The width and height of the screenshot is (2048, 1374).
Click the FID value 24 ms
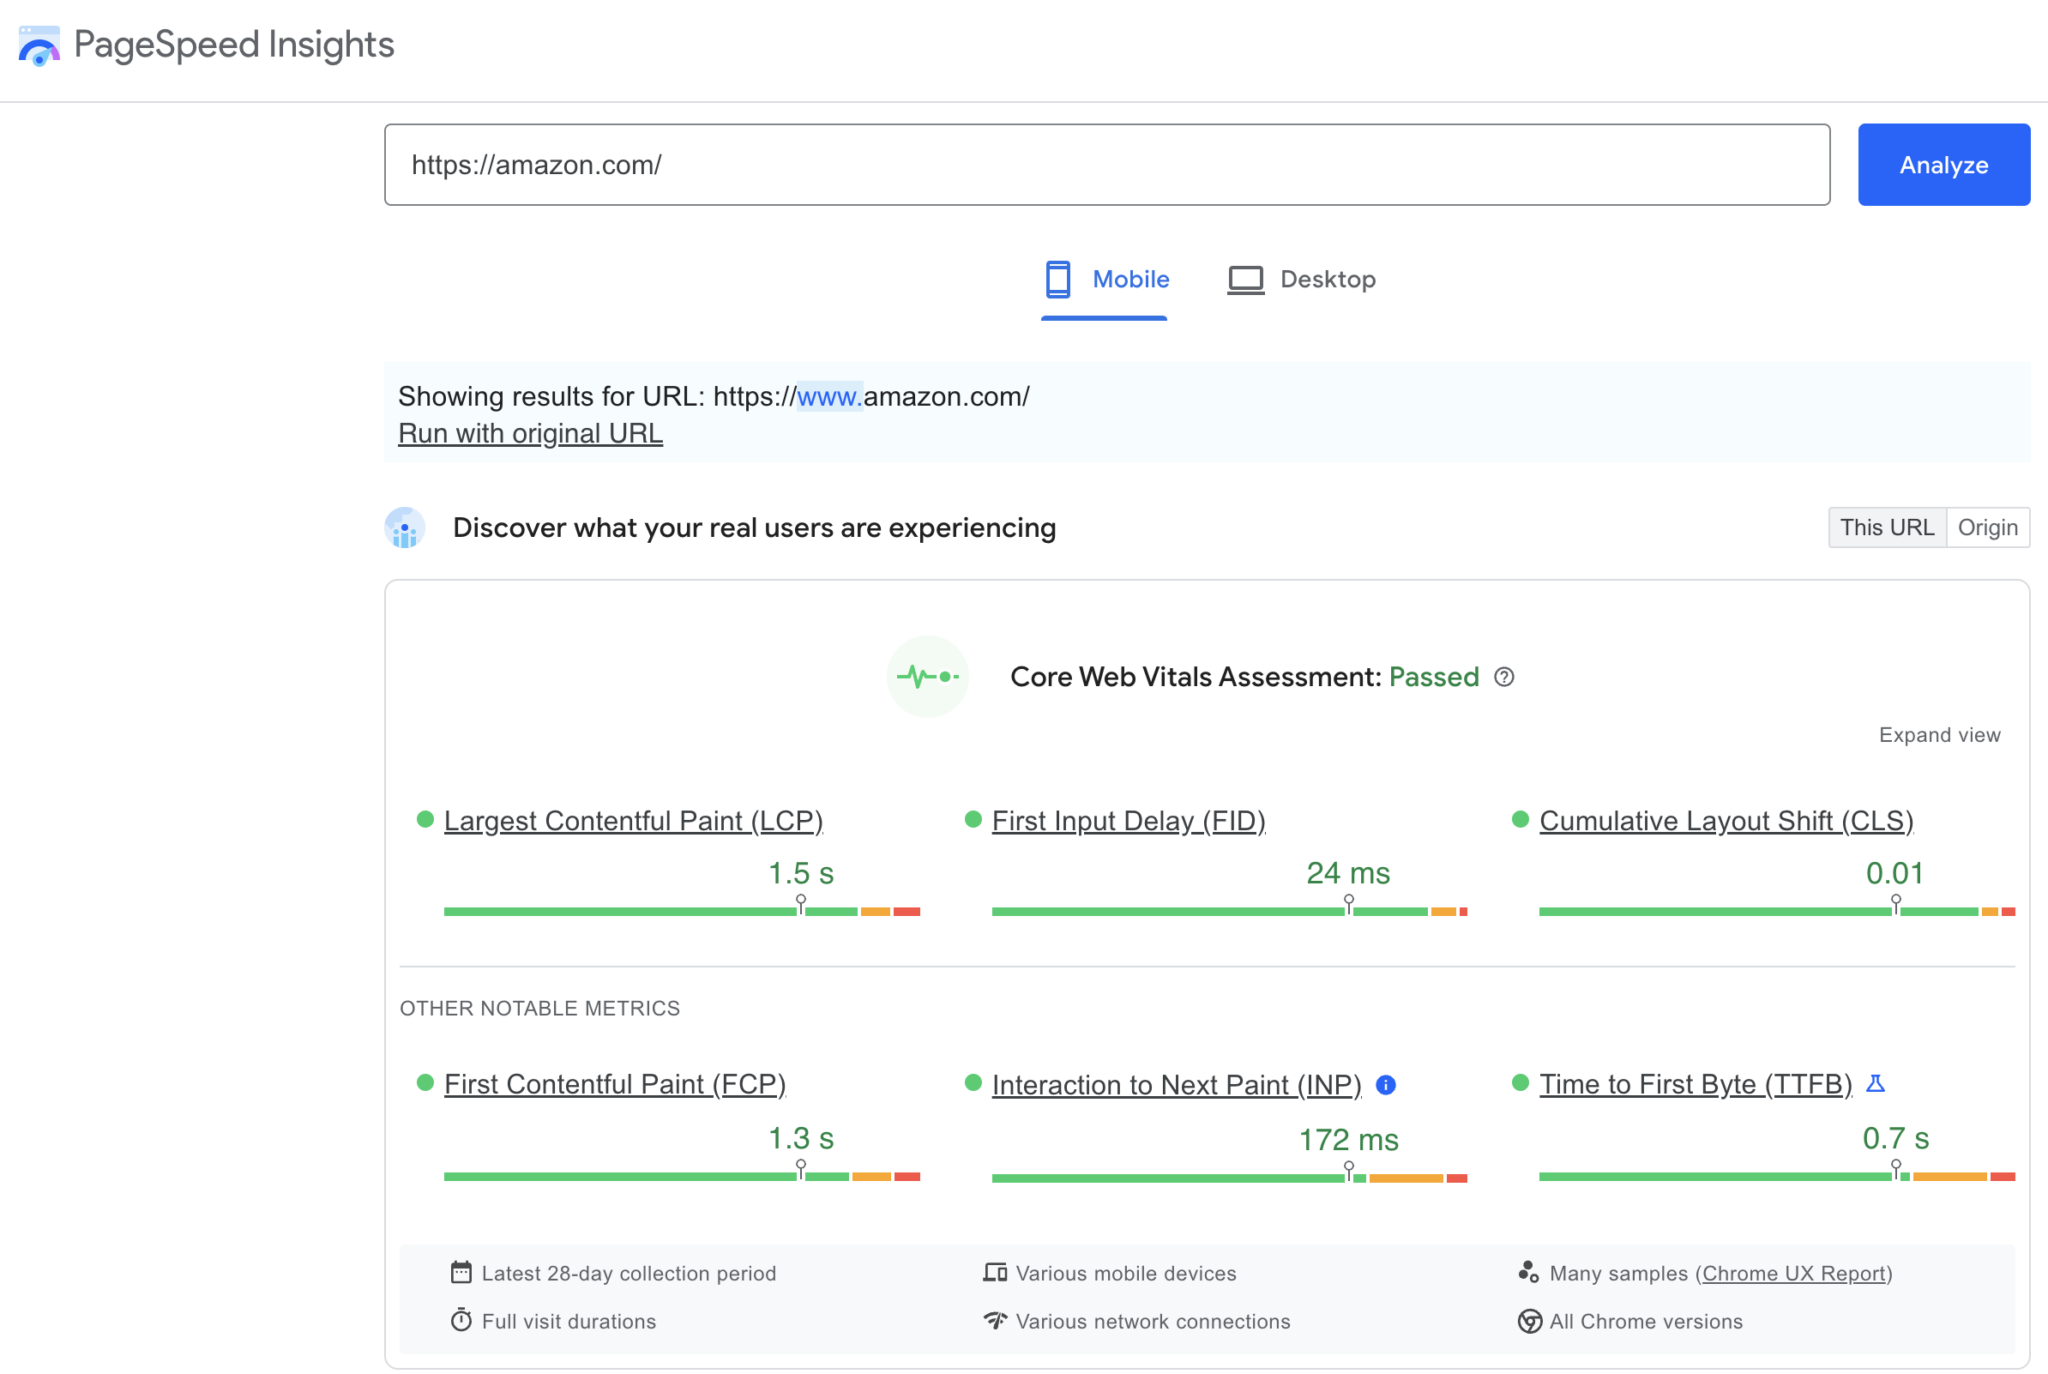click(1348, 874)
